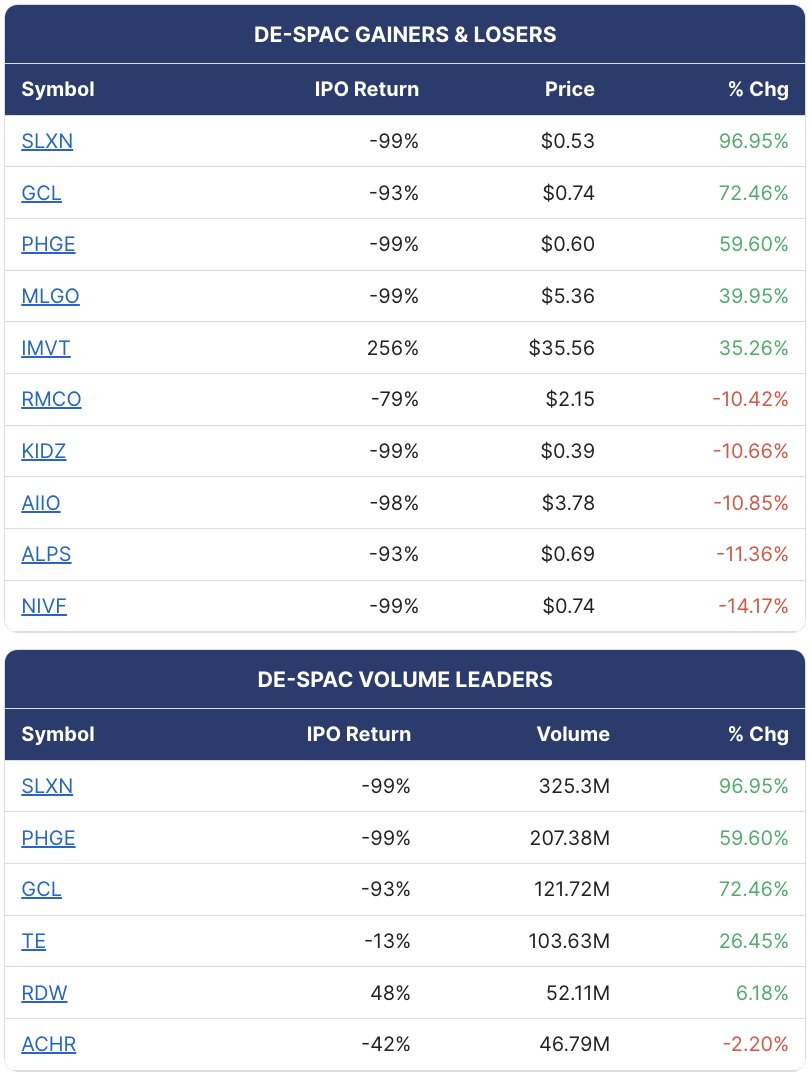Open the GCL link in Gainers & Losers

click(x=41, y=193)
